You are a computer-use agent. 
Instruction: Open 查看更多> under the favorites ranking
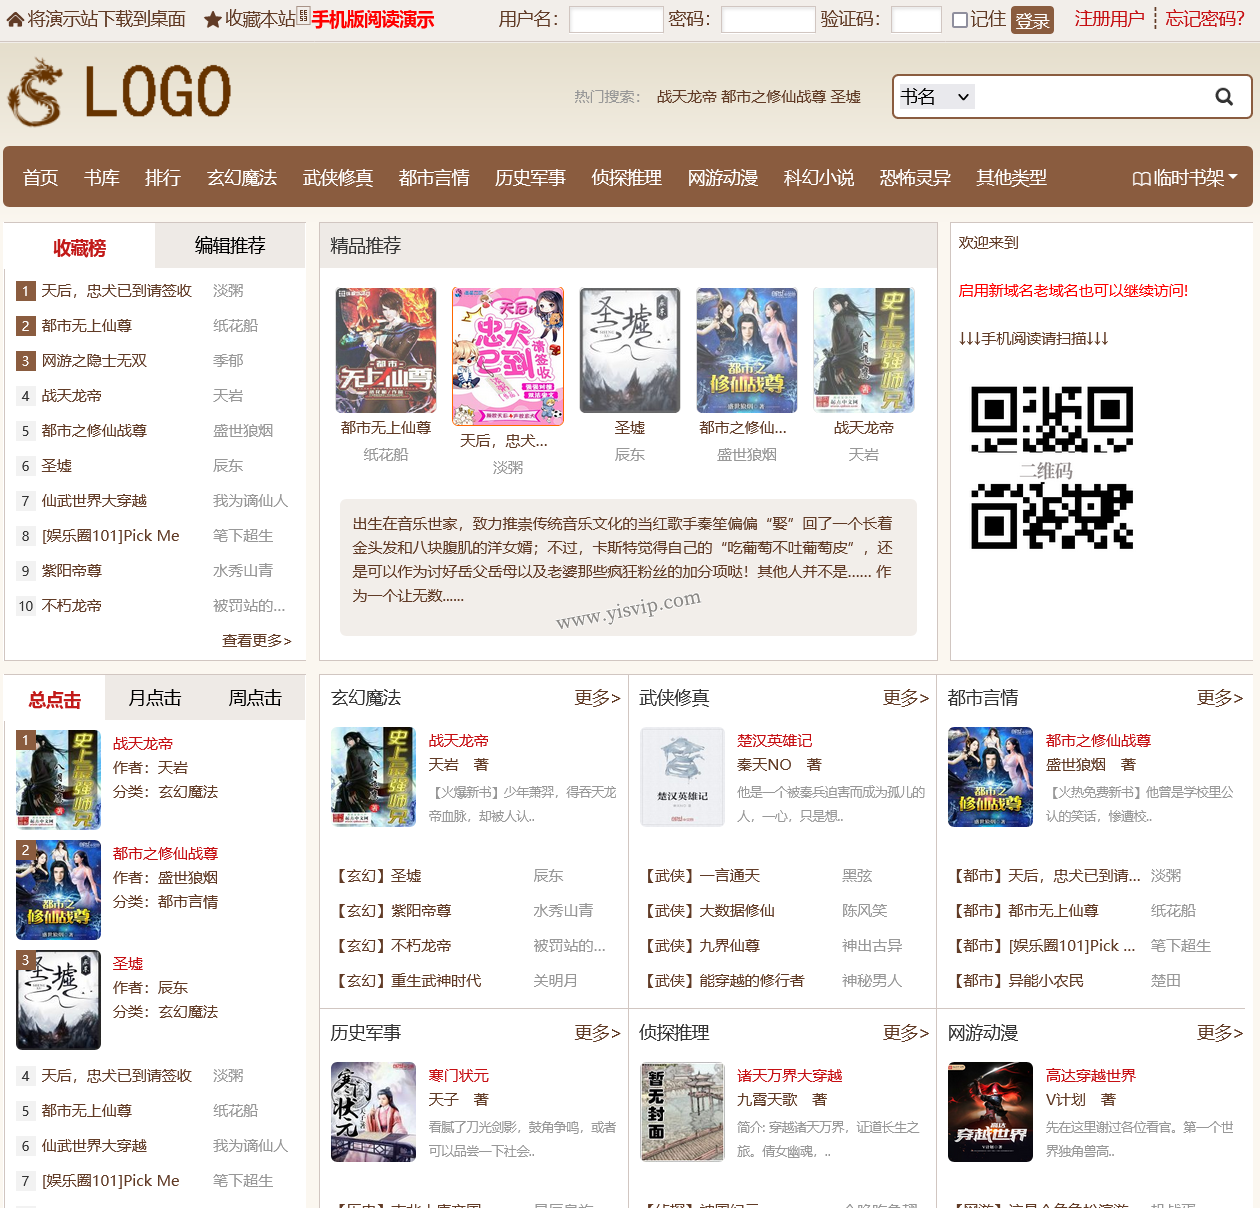[x=256, y=641]
